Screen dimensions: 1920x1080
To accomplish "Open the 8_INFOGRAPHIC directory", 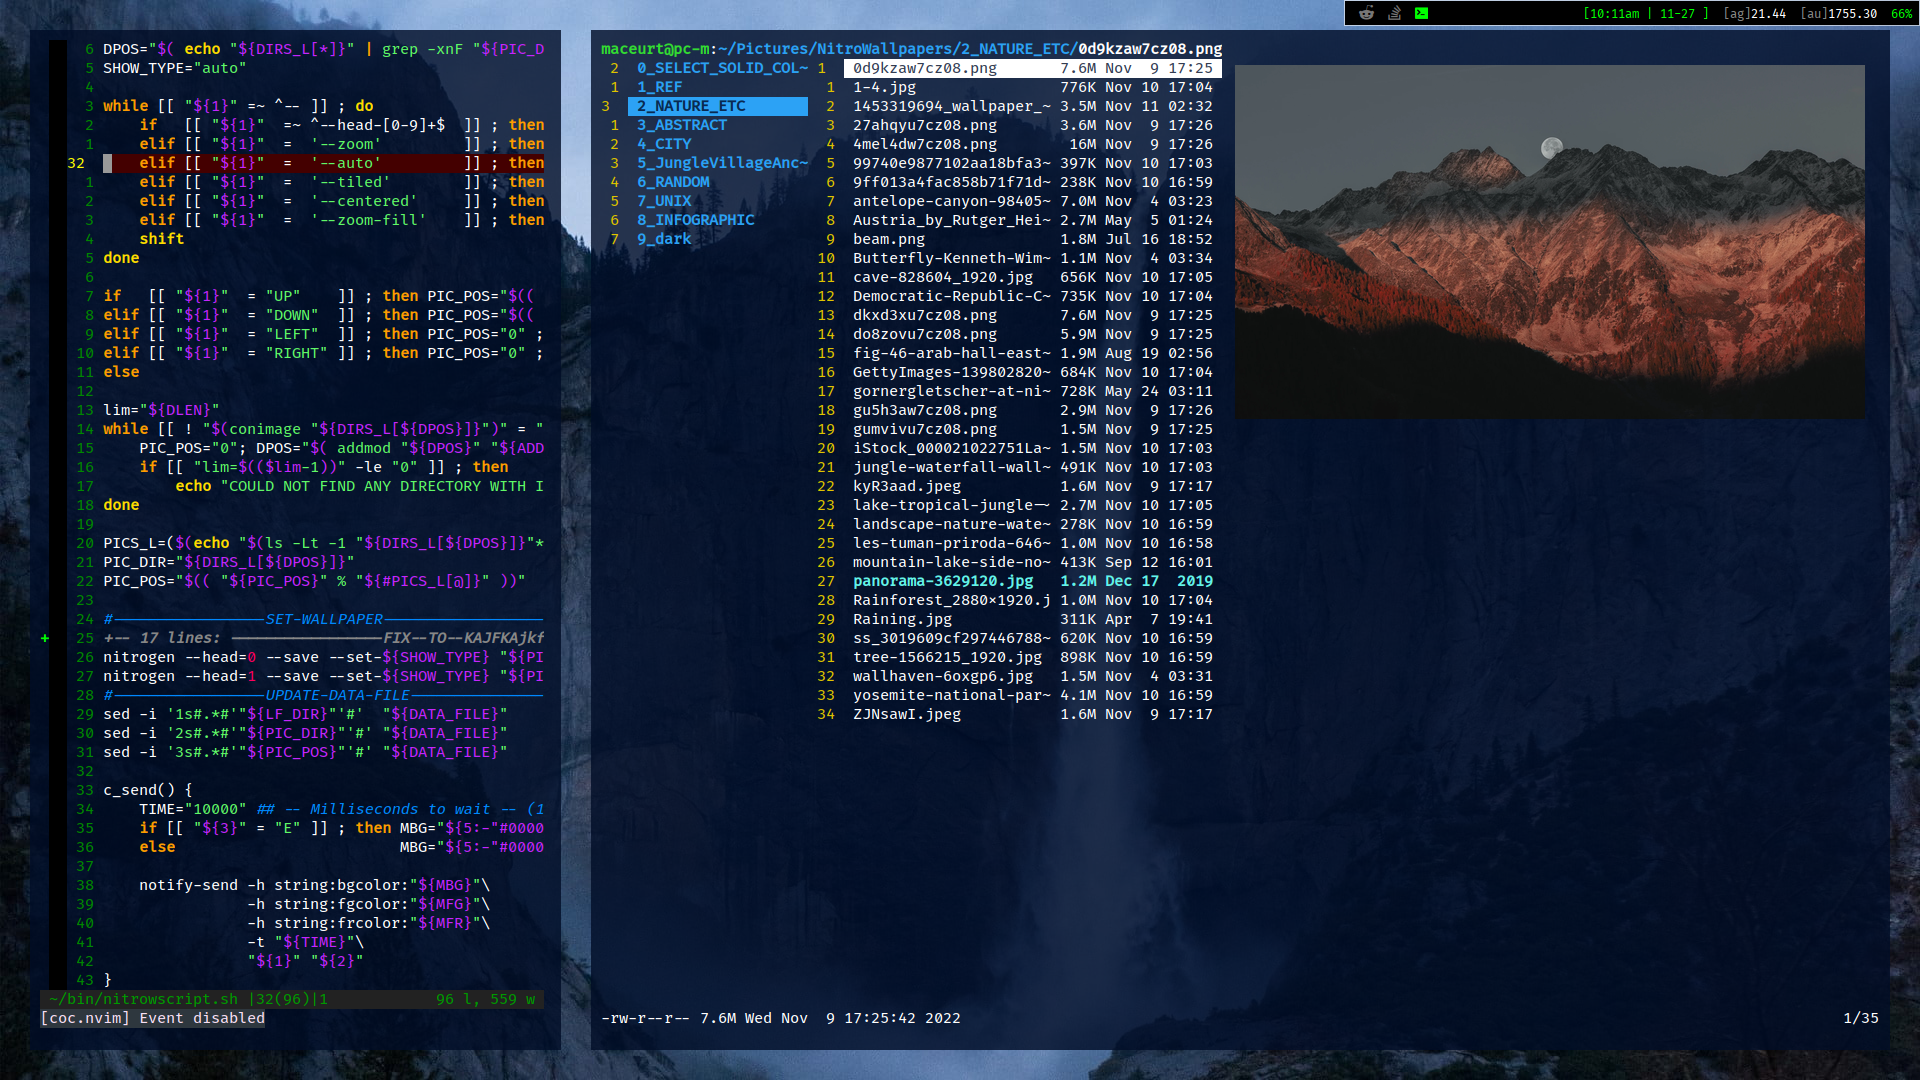I will (x=696, y=220).
